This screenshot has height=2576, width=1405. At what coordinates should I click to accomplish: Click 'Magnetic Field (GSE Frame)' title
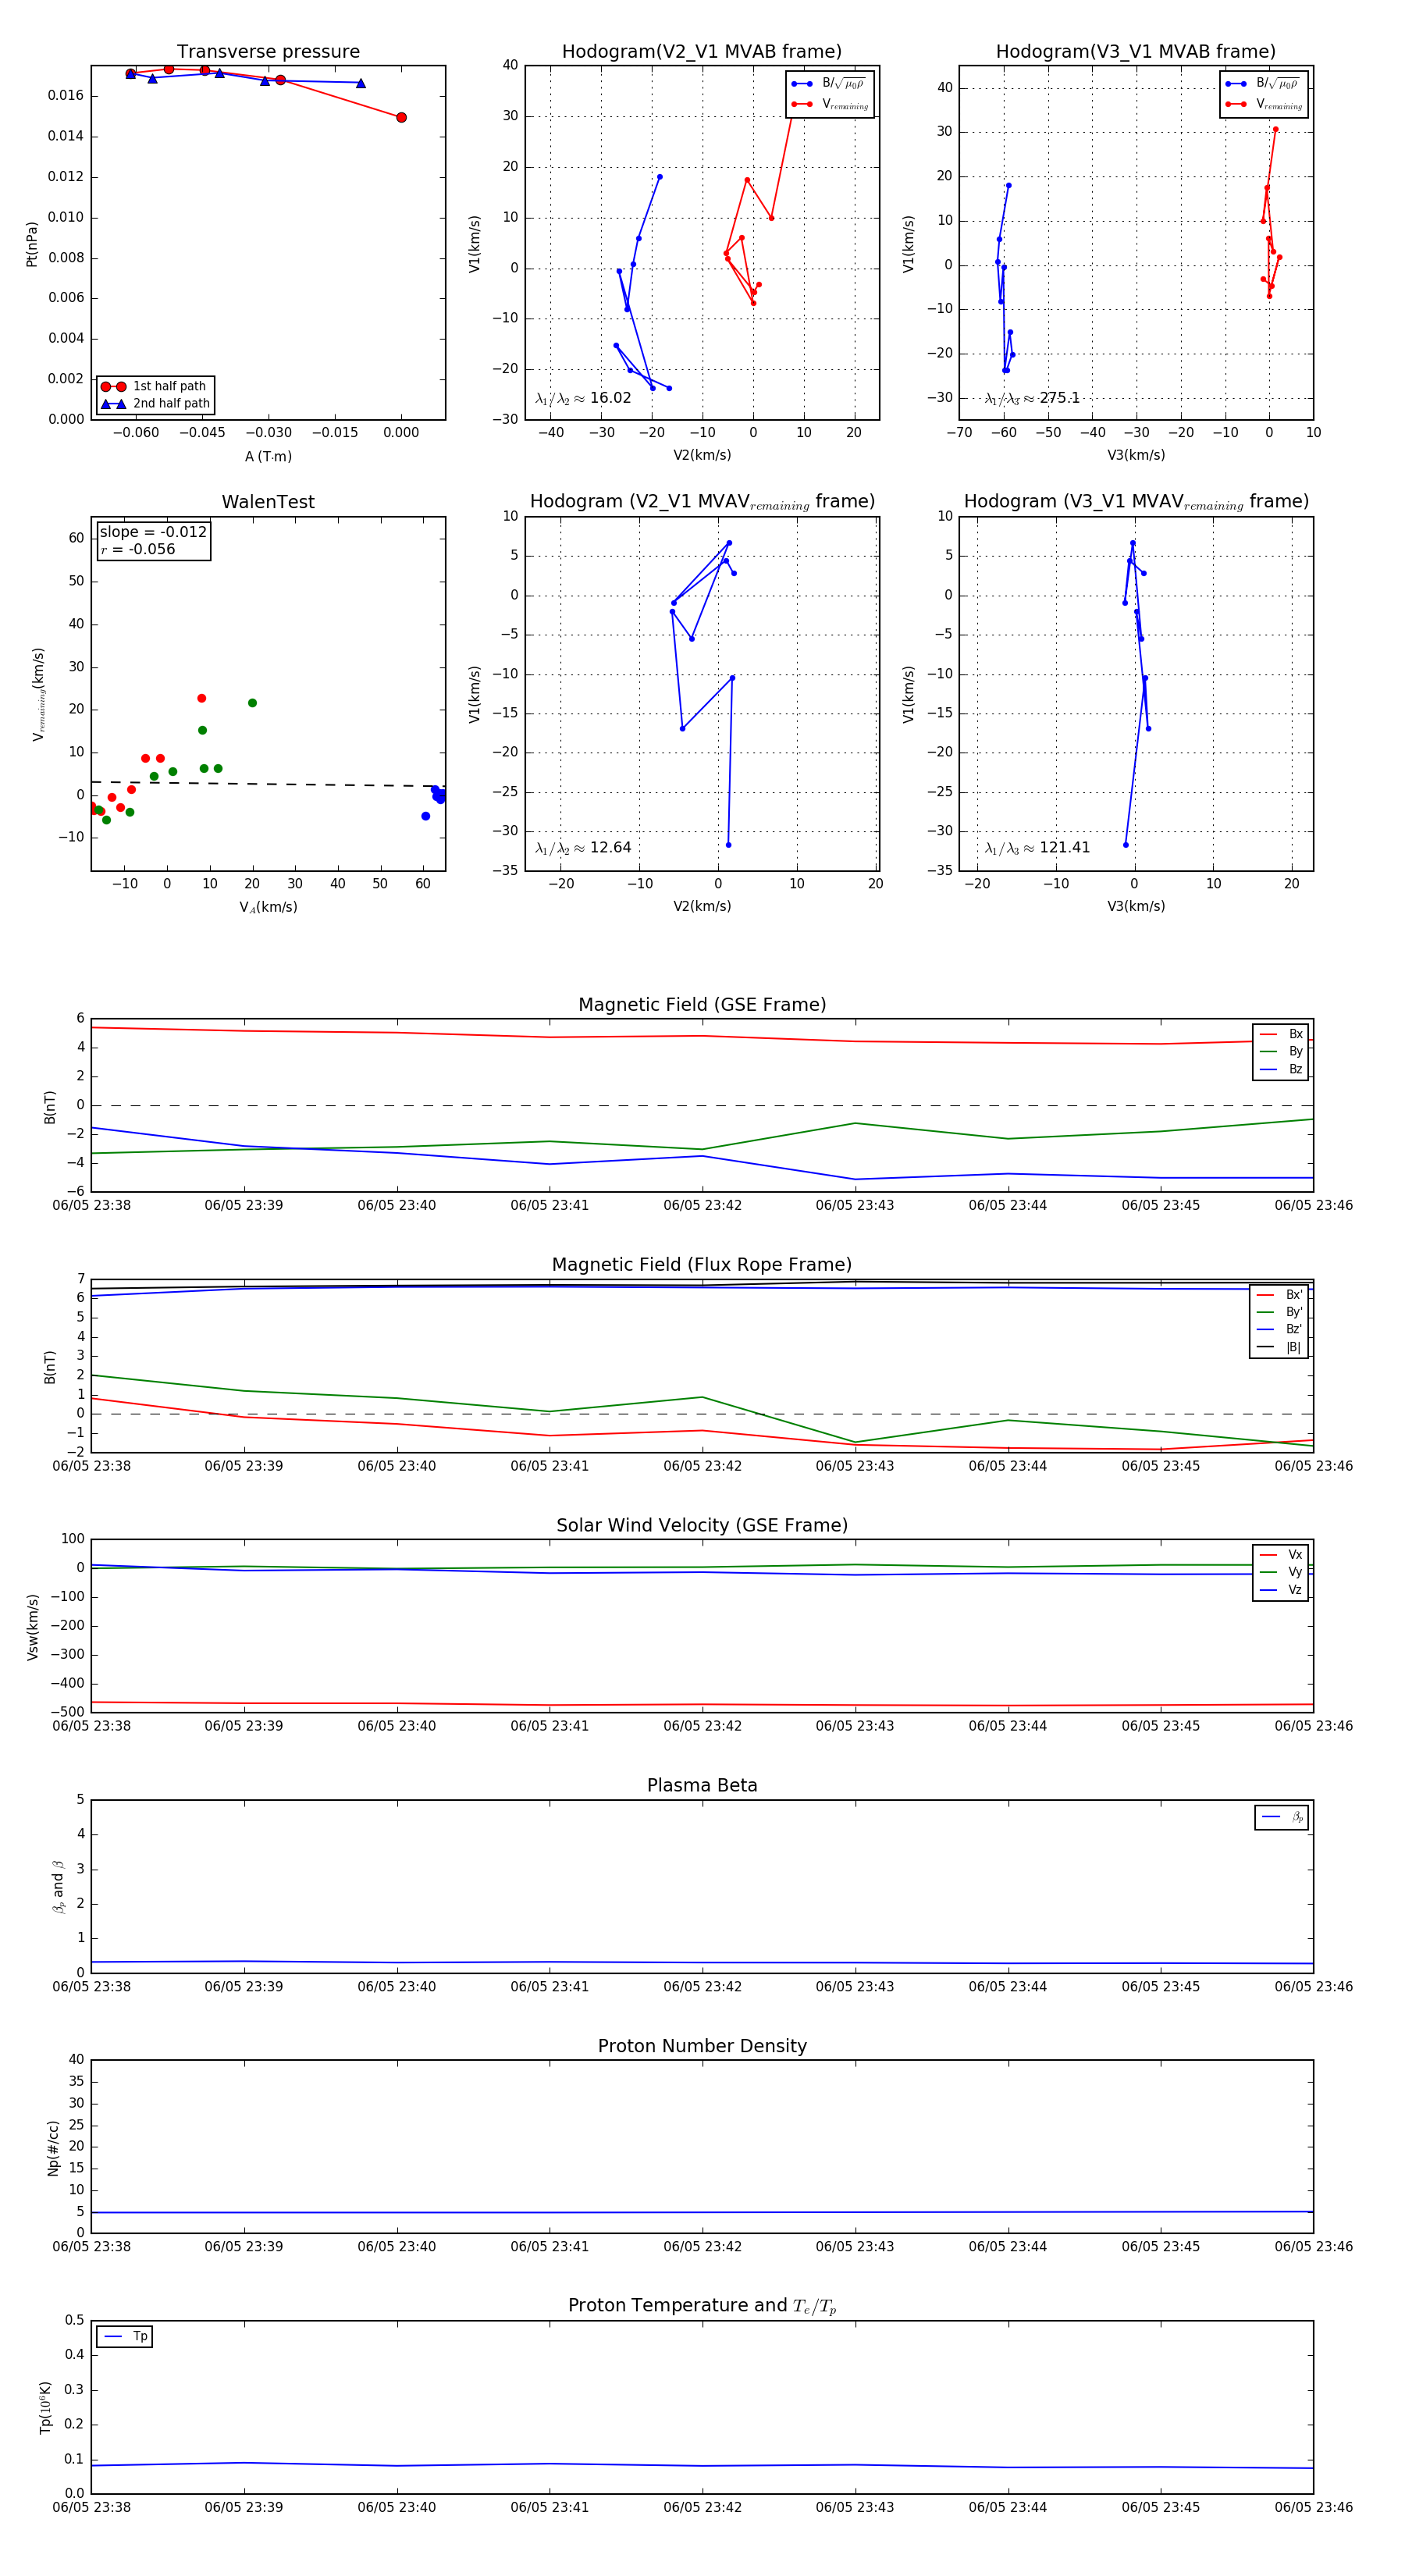coord(702,1005)
